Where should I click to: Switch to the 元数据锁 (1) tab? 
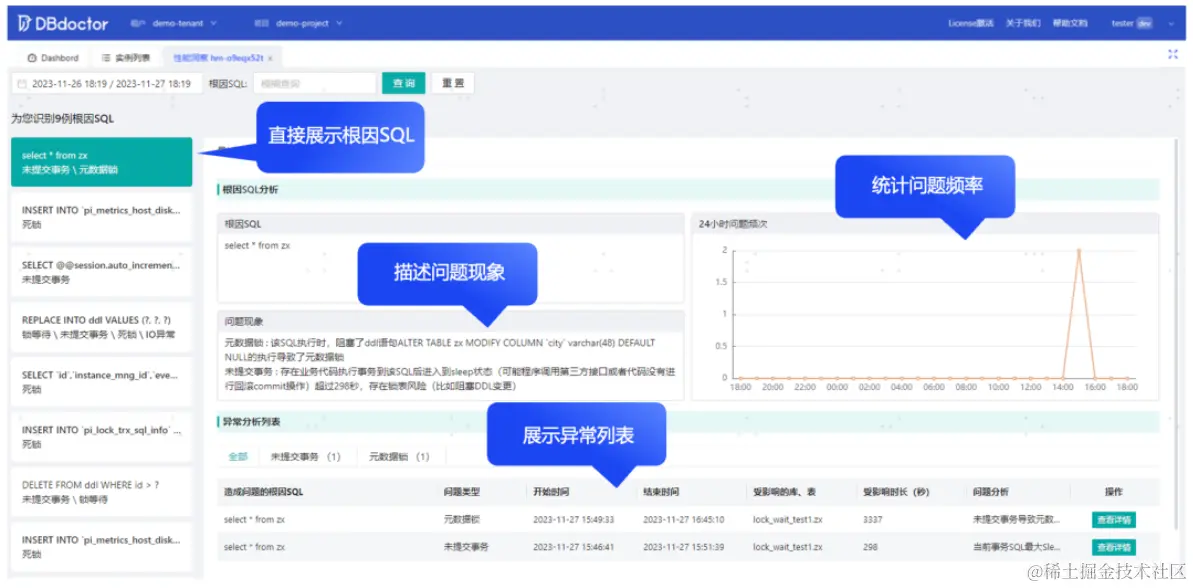399,456
